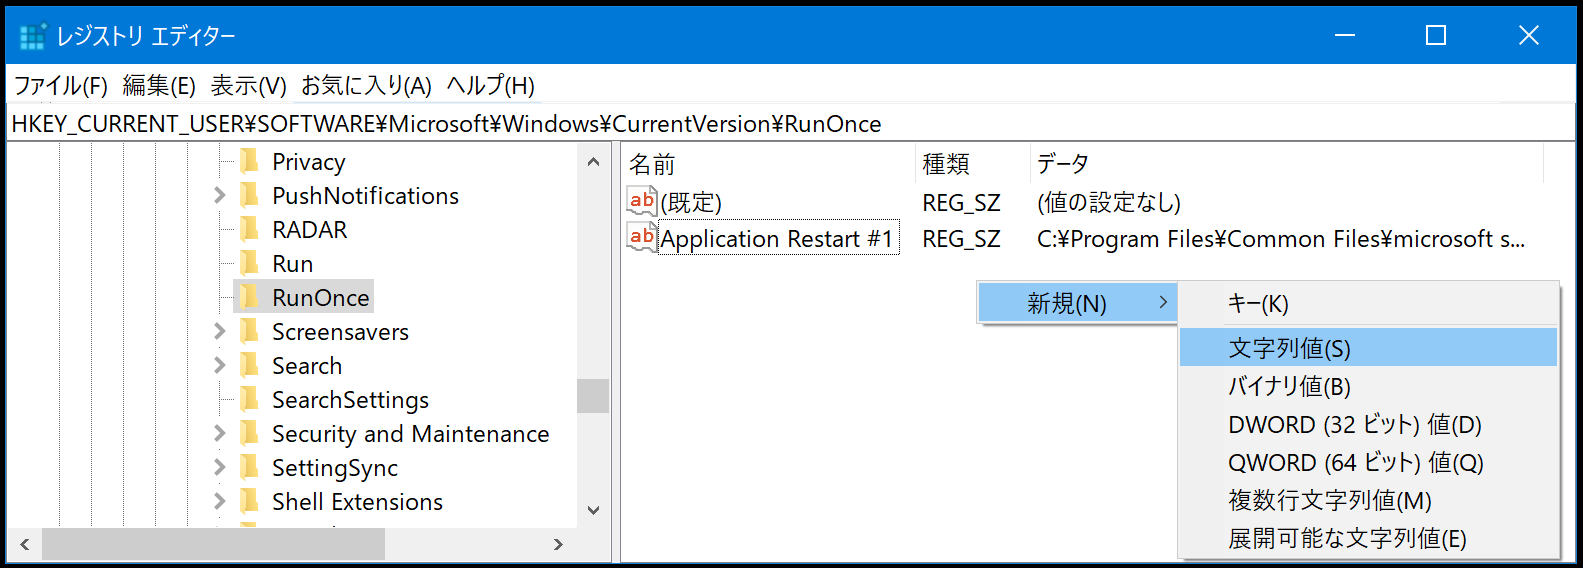Click the RunOnce folder icon
The height and width of the screenshot is (568, 1583).
pos(250,297)
